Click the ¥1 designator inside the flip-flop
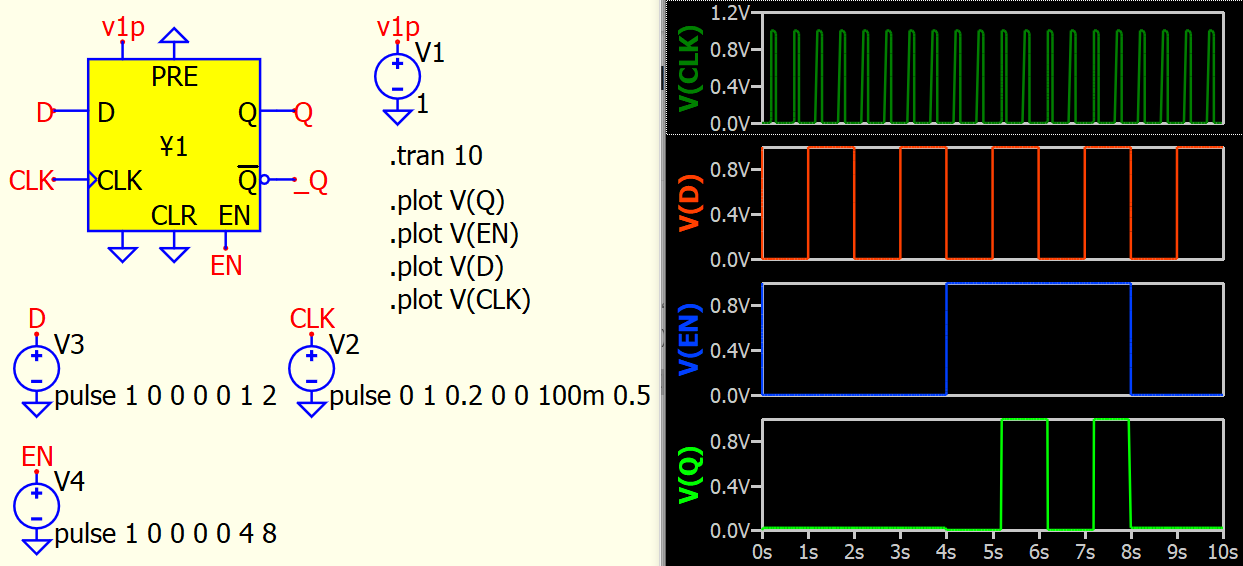Viewport: 1243px width, 566px height. [x=174, y=148]
